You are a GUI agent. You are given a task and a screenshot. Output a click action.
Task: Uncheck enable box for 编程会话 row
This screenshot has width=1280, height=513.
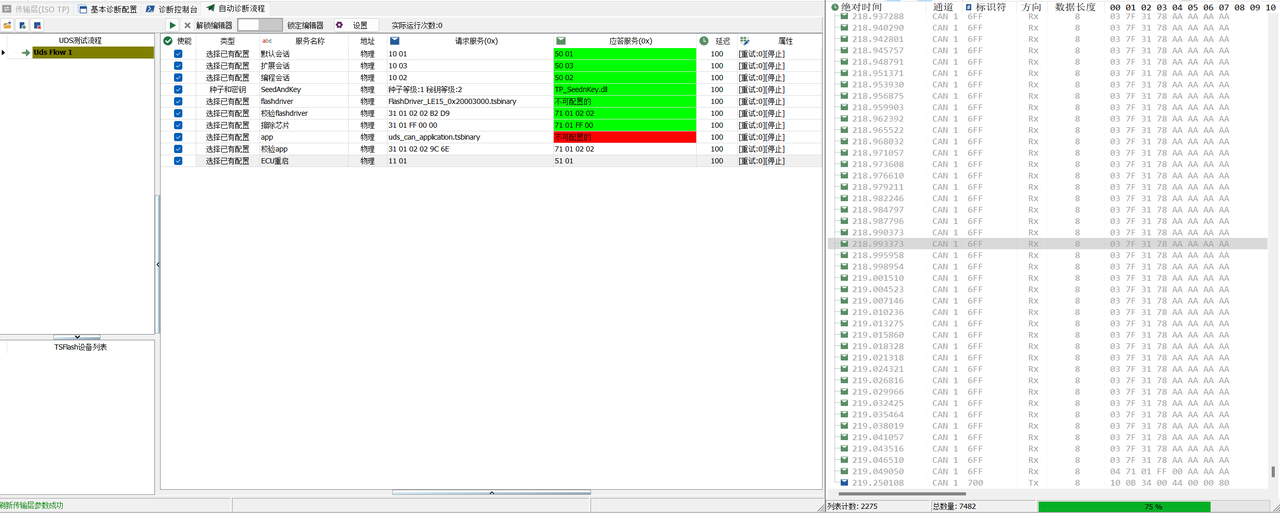(178, 77)
